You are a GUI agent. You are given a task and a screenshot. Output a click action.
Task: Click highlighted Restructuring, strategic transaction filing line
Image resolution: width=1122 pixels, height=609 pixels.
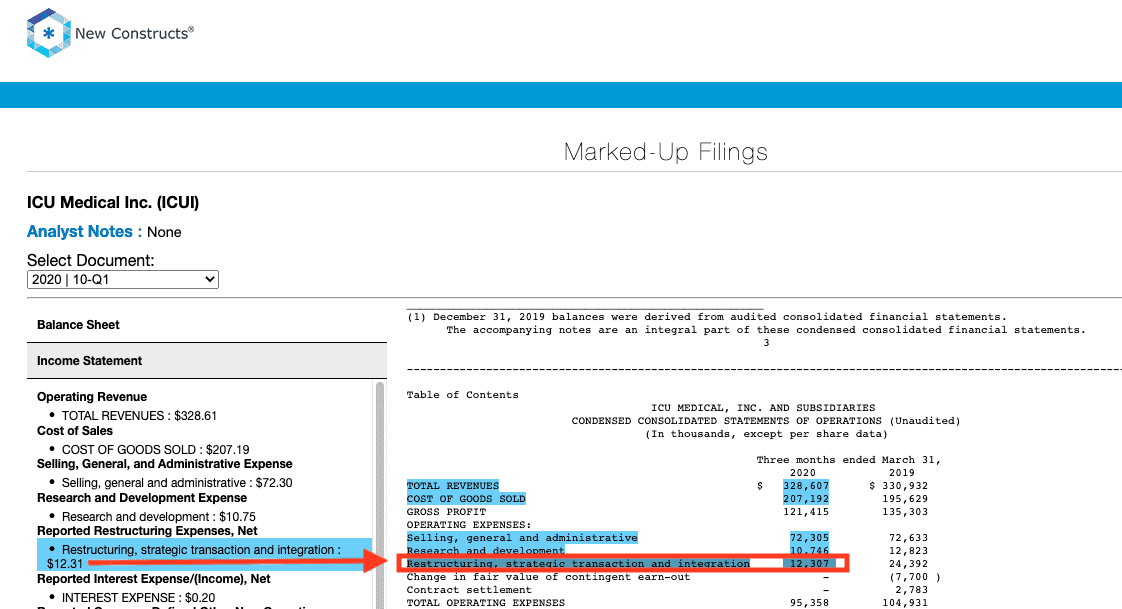click(578, 564)
